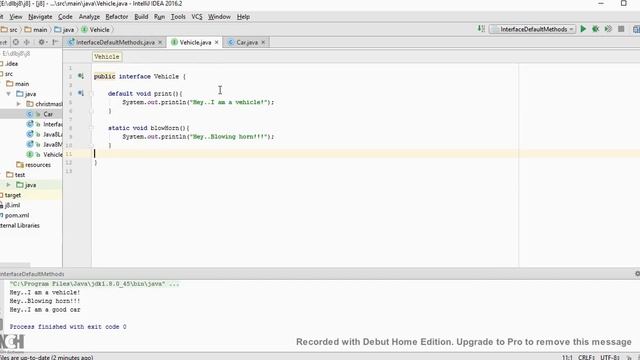Close the Vehicle.java tab
This screenshot has height=360, width=640.
(217, 42)
